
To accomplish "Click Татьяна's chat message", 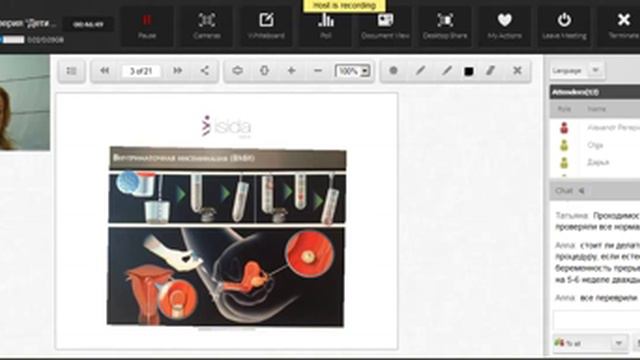I will point(598,221).
